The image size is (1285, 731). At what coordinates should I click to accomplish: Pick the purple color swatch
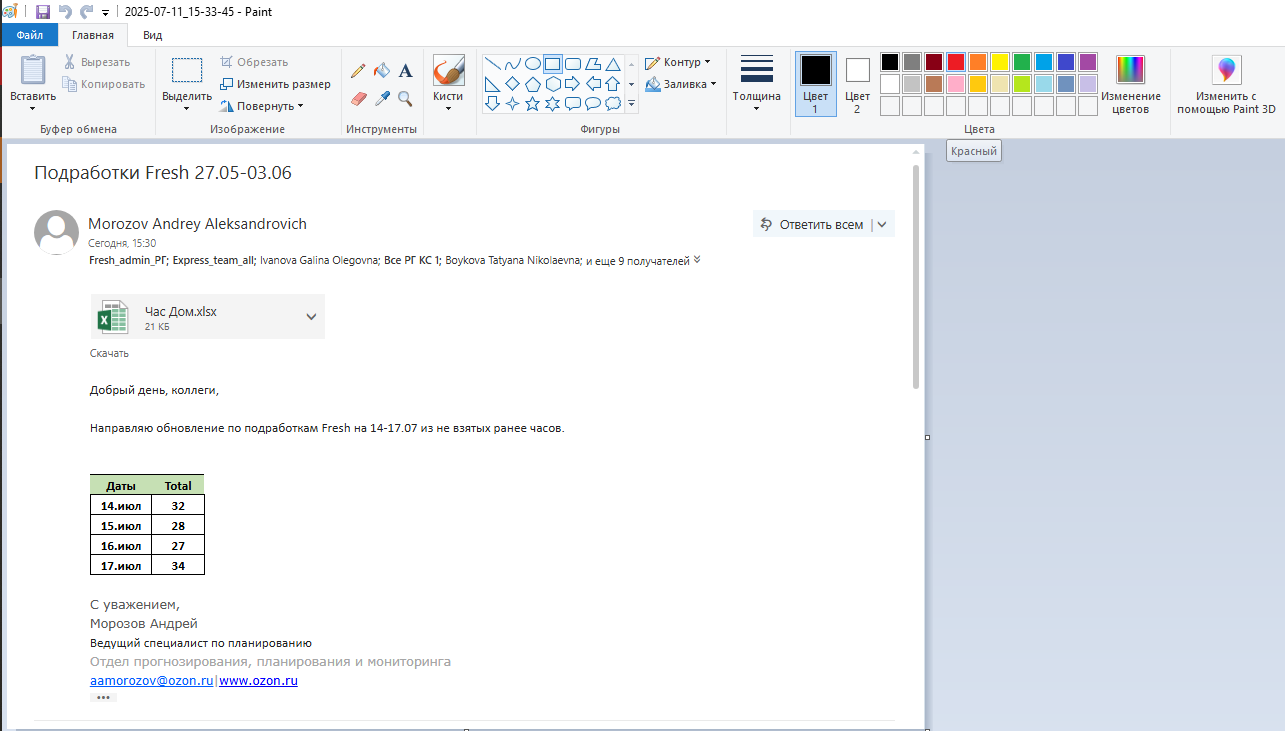[1087, 62]
